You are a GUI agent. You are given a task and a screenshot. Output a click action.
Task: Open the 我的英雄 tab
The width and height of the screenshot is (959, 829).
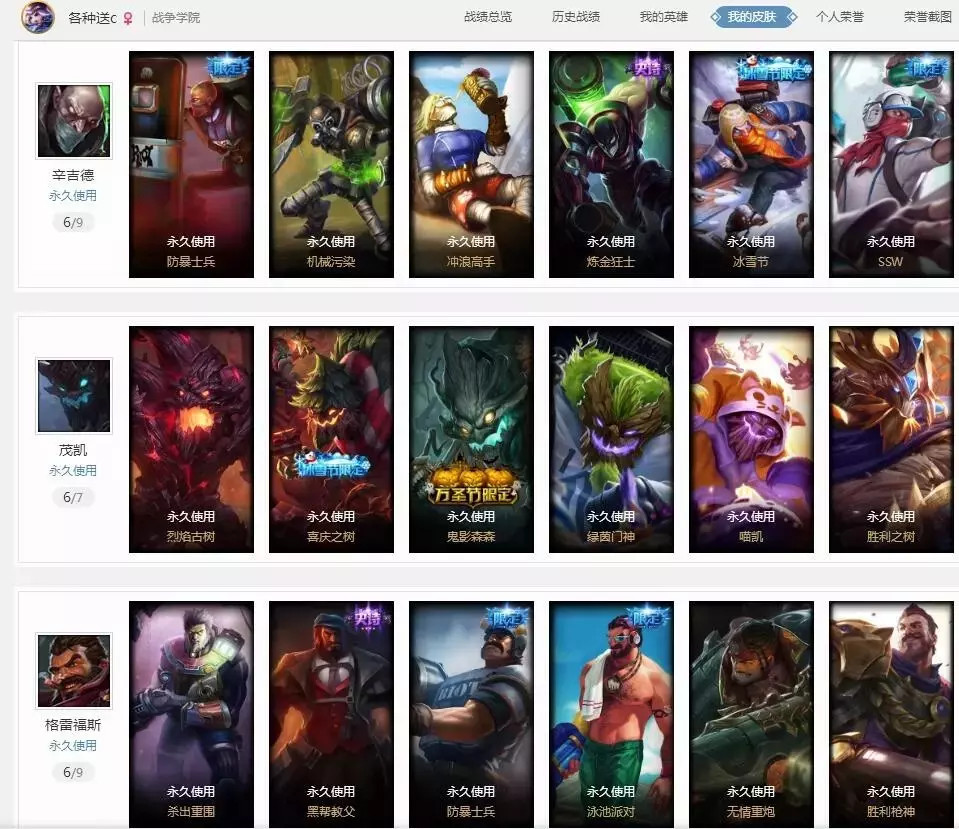pyautogui.click(x=664, y=17)
